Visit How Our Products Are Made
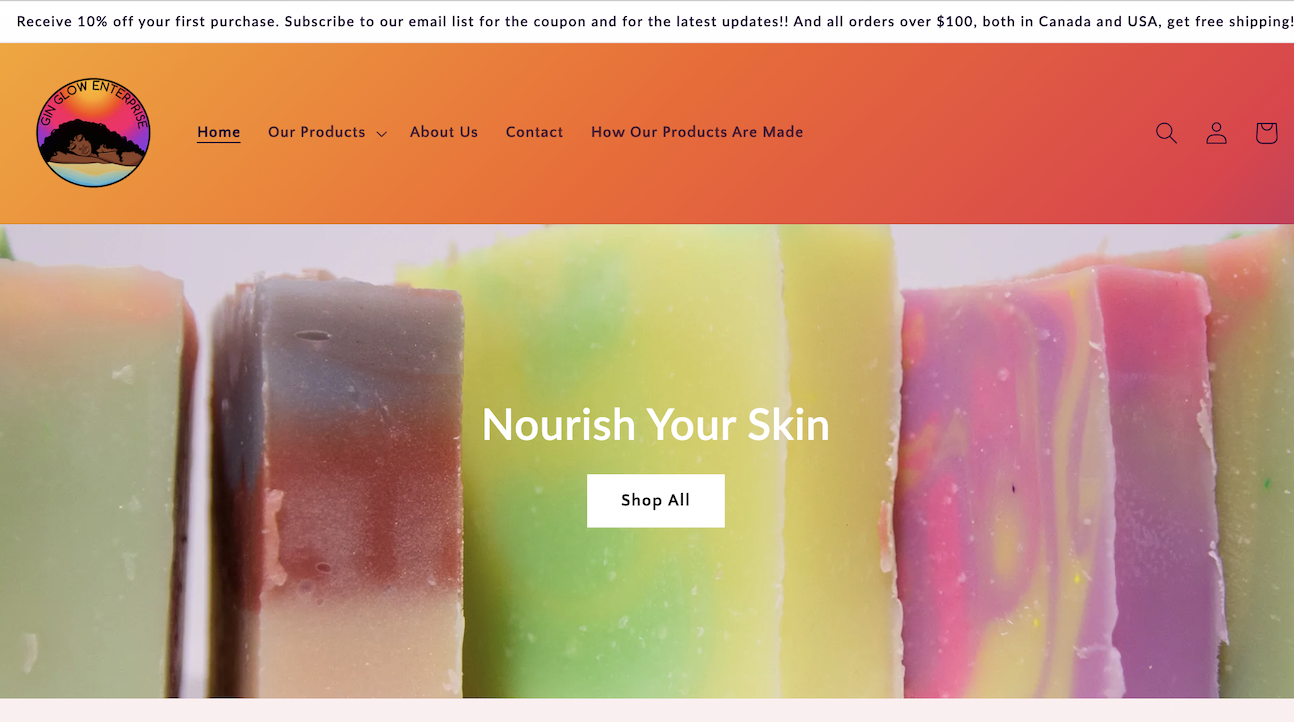The height and width of the screenshot is (722, 1294). pos(697,132)
